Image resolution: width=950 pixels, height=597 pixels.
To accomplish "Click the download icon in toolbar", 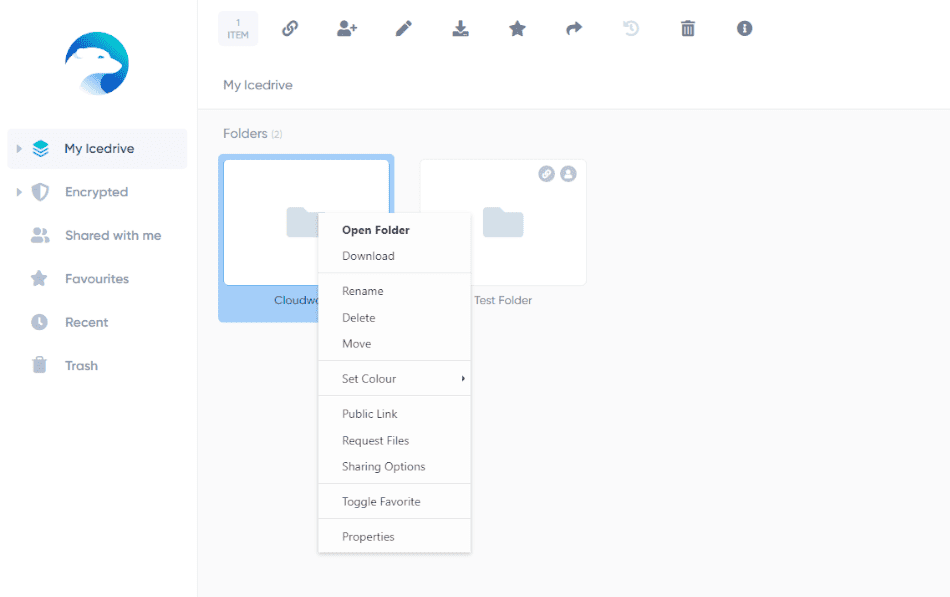I will 460,28.
